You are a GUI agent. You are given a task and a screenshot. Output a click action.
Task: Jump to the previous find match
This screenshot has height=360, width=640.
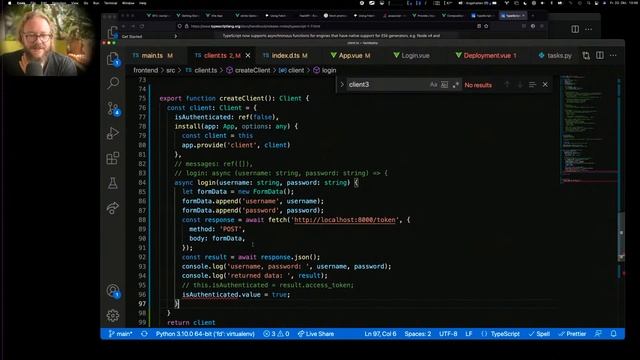pyautogui.click(x=507, y=84)
